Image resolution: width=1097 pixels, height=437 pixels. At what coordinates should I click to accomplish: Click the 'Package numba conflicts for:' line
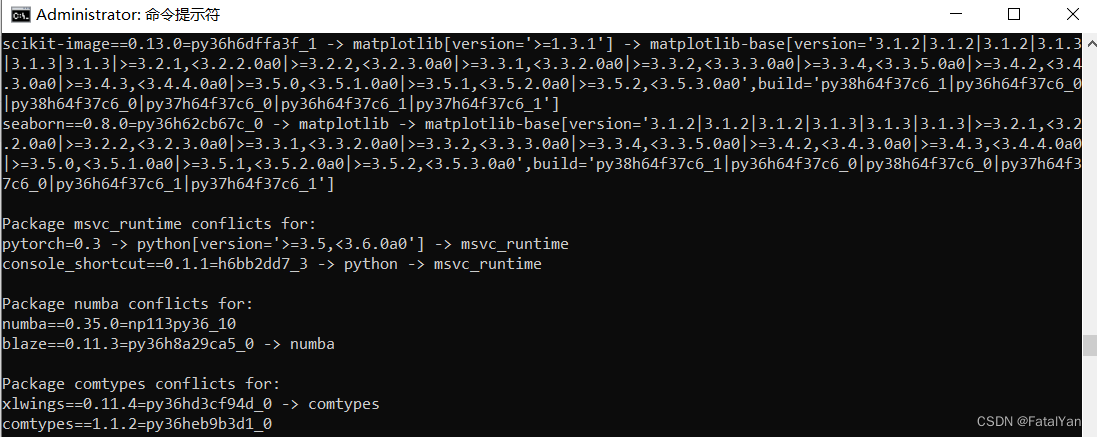(x=127, y=303)
